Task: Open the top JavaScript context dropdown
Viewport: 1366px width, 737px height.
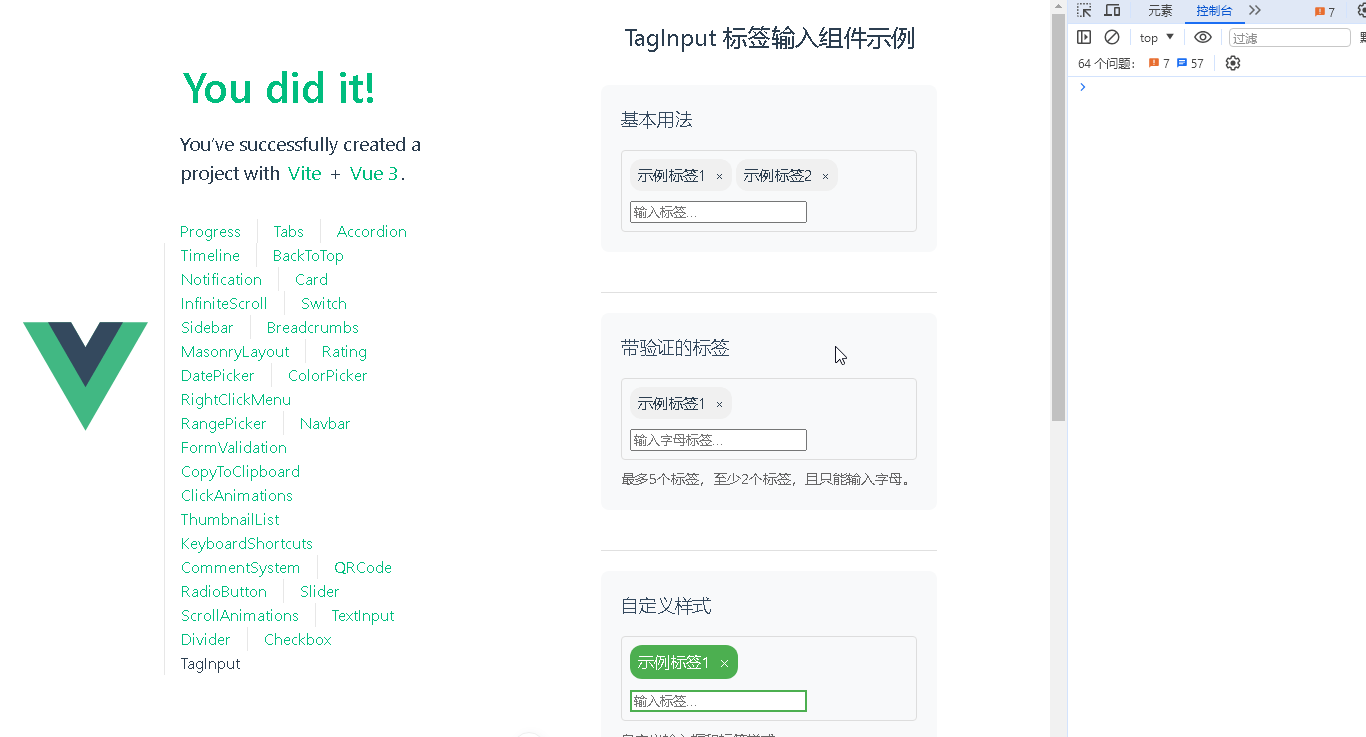Action: (1157, 37)
